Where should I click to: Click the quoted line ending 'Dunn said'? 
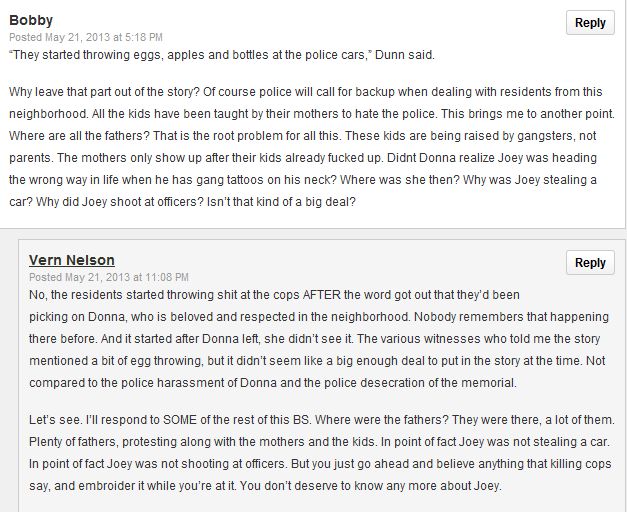click(222, 55)
